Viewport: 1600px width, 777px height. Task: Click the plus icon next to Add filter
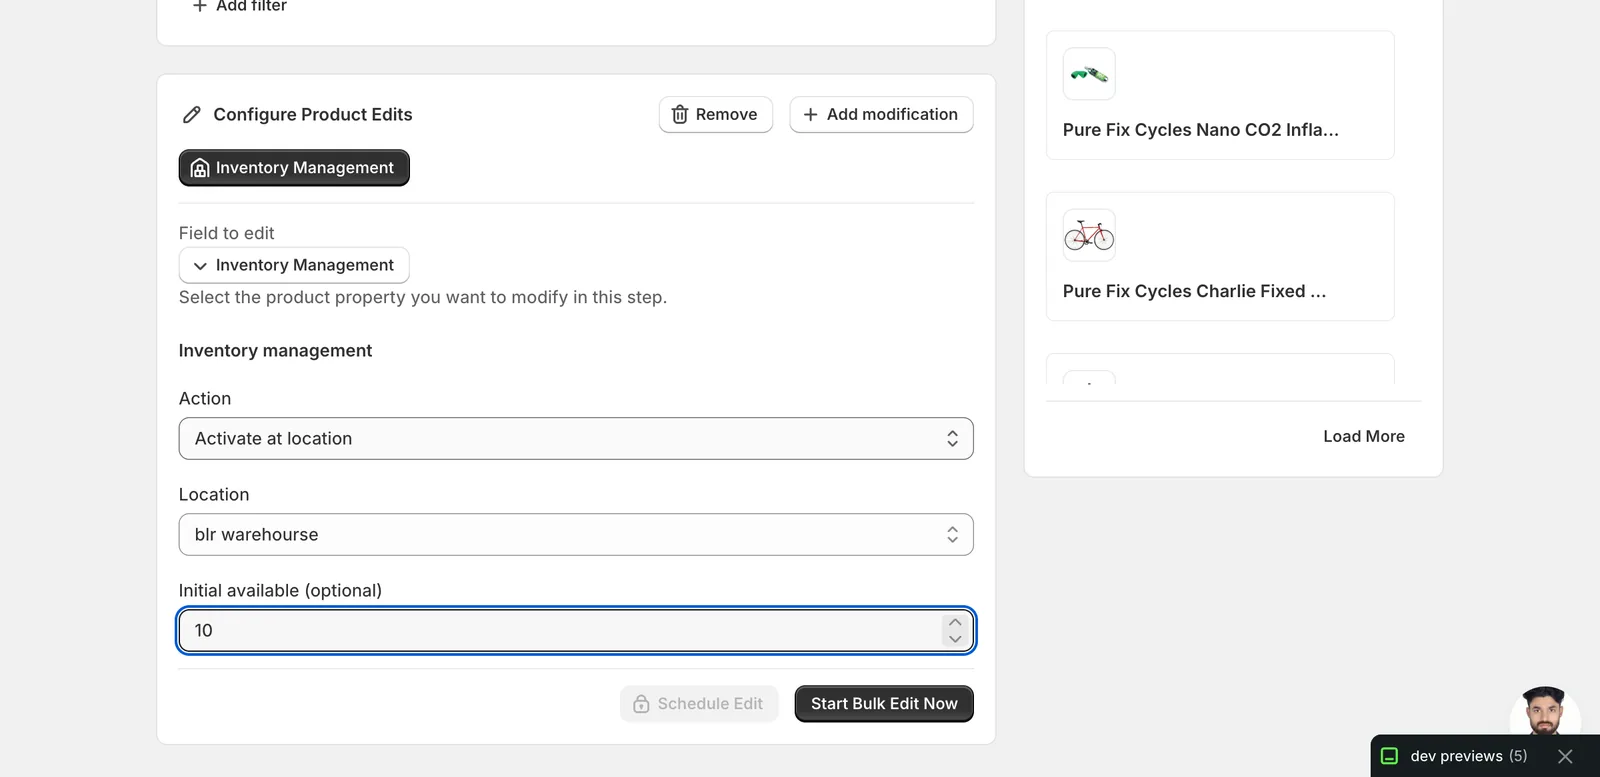199,6
